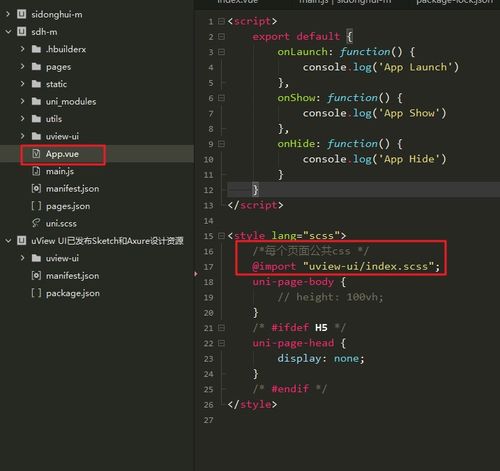The height and width of the screenshot is (471, 500).
Task: Select the uview-ui folder under sdh-m
Action: pyautogui.click(x=62, y=136)
